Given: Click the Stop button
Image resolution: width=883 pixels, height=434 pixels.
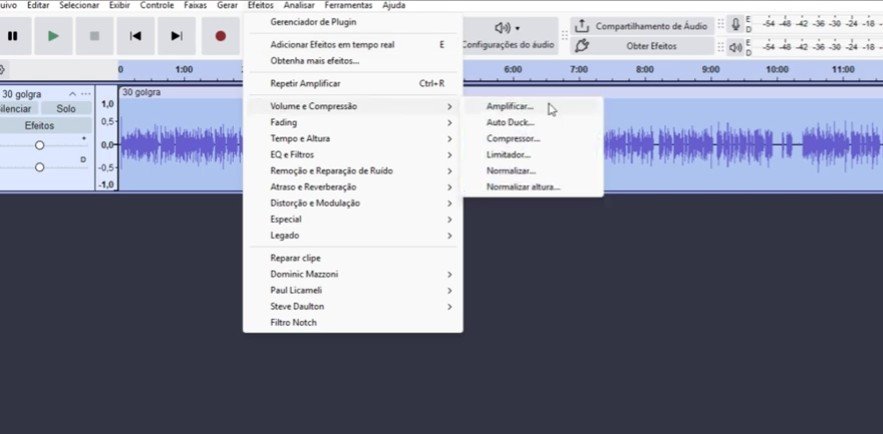Looking at the screenshot, I should coord(95,36).
